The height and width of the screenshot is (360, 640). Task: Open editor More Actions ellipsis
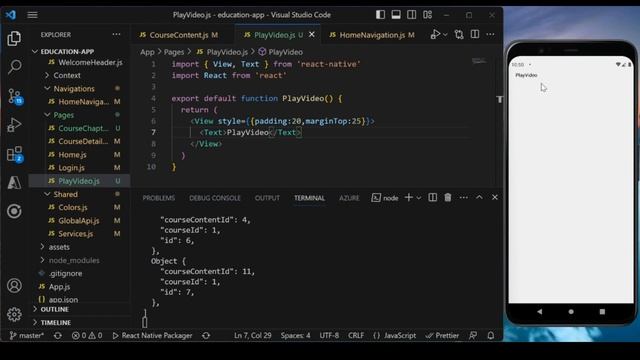click(490, 34)
